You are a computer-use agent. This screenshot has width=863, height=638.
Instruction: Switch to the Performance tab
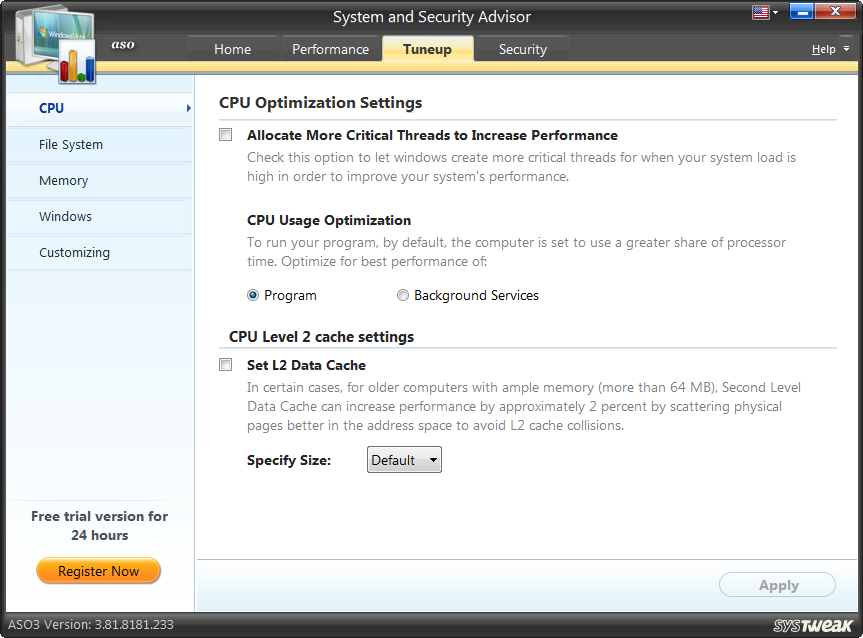tap(331, 48)
